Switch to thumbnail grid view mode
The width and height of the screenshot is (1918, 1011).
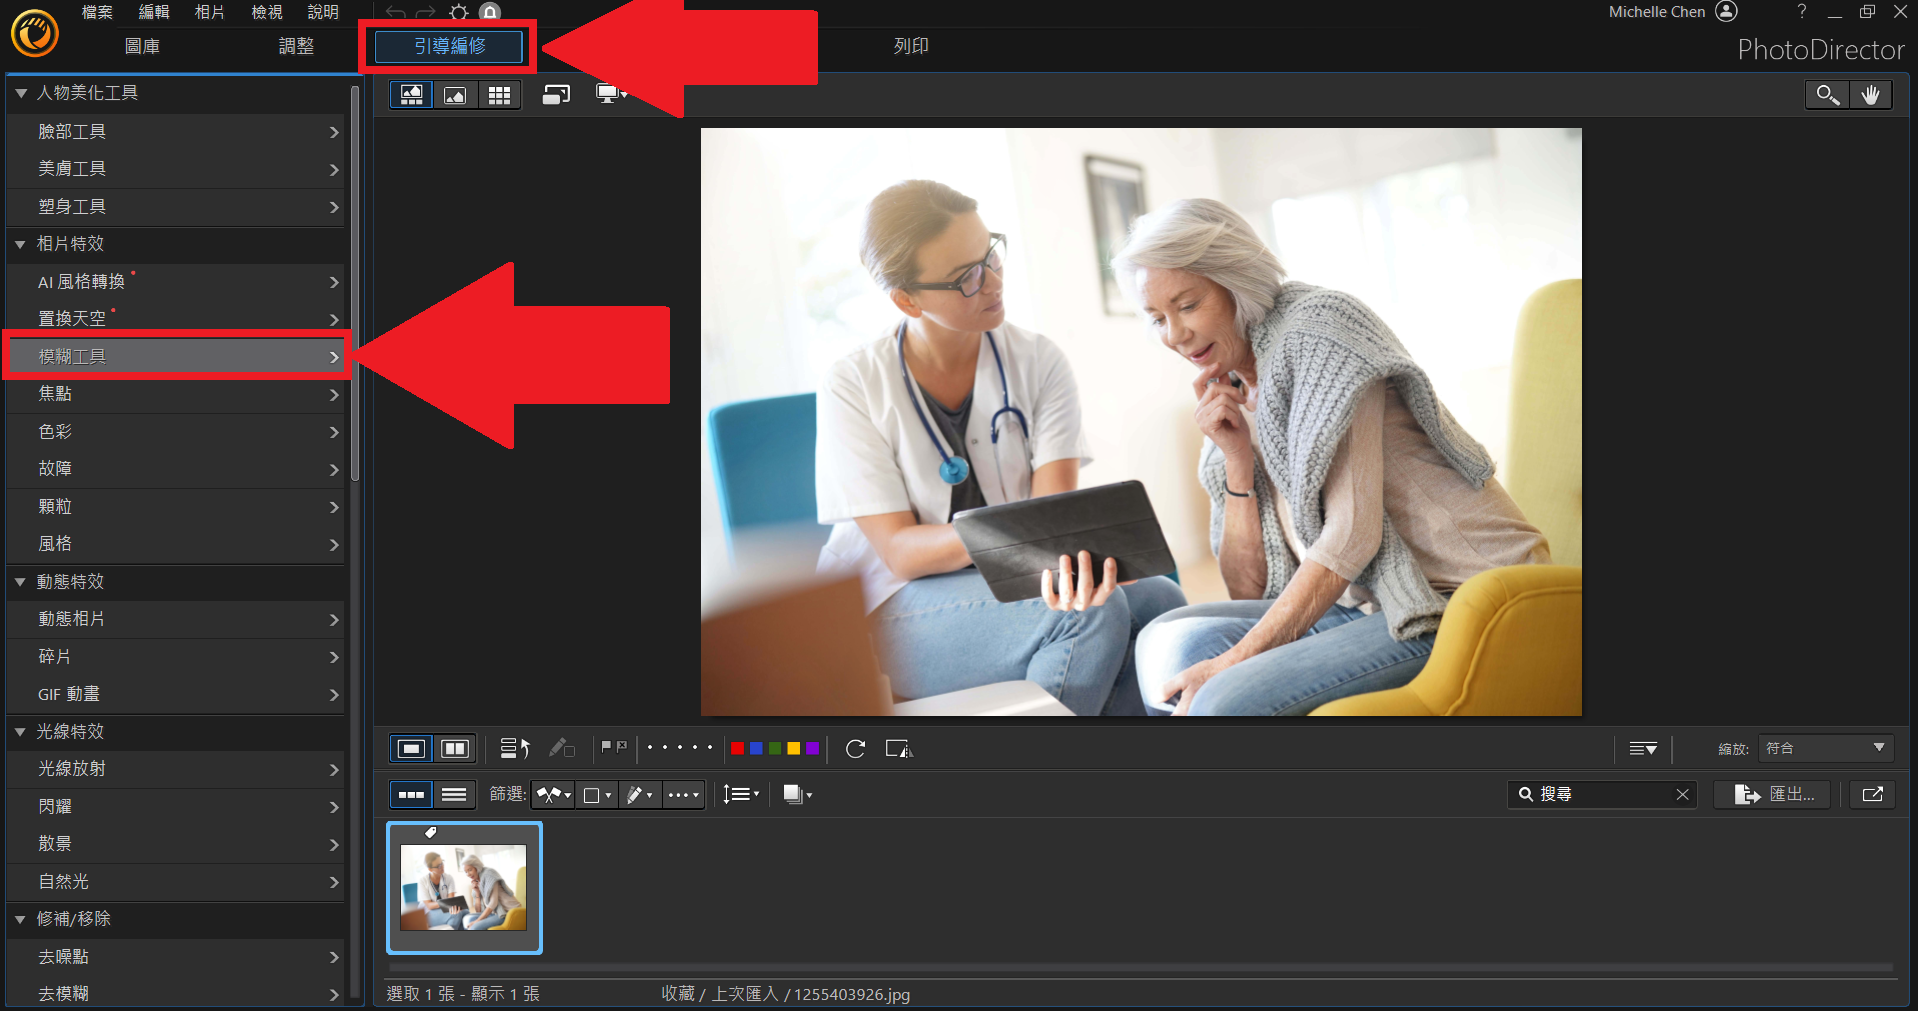(499, 95)
